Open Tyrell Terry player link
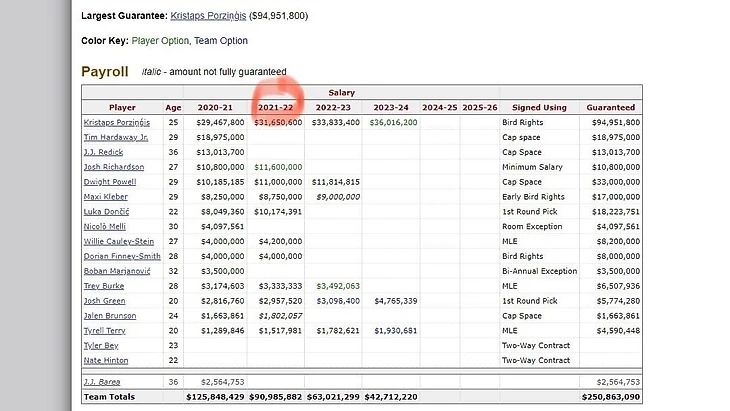This screenshot has width=730, height=411. [106, 330]
